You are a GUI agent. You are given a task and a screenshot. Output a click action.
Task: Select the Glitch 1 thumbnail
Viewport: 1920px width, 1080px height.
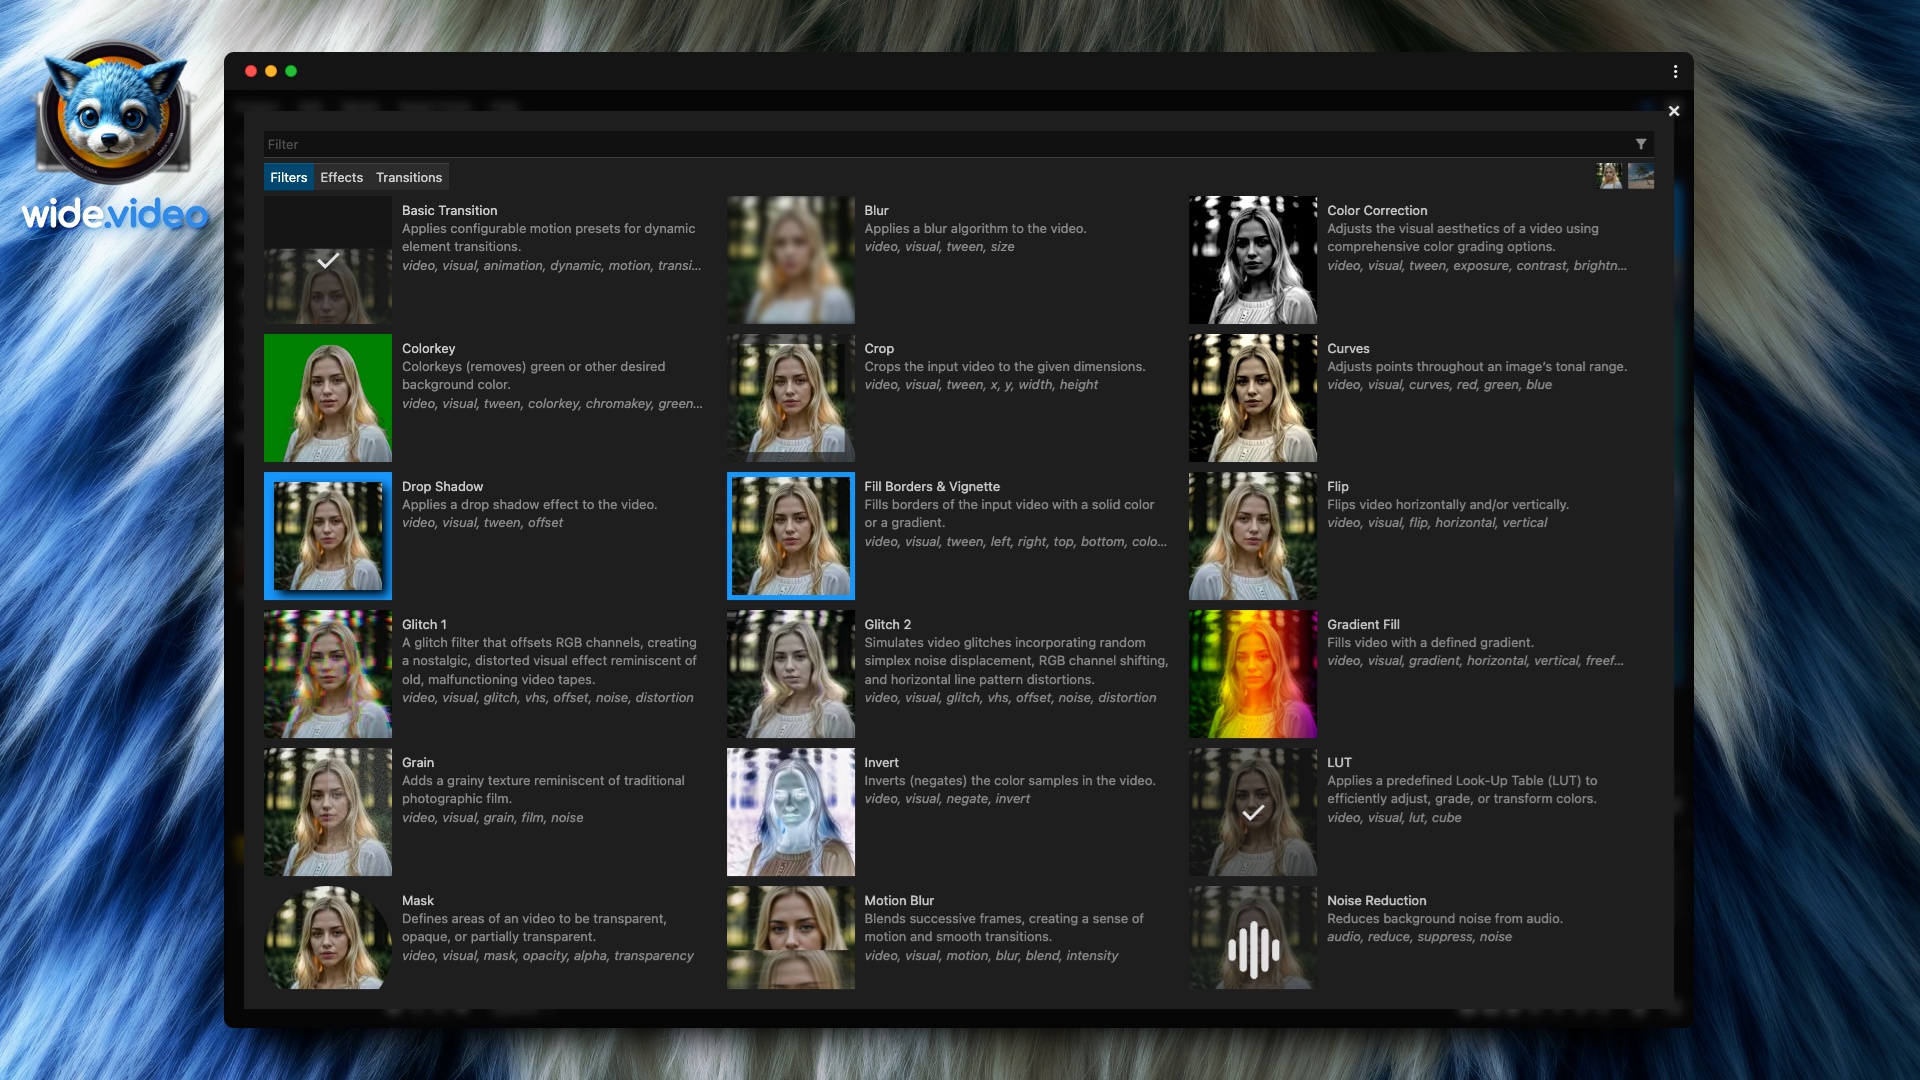coord(328,674)
